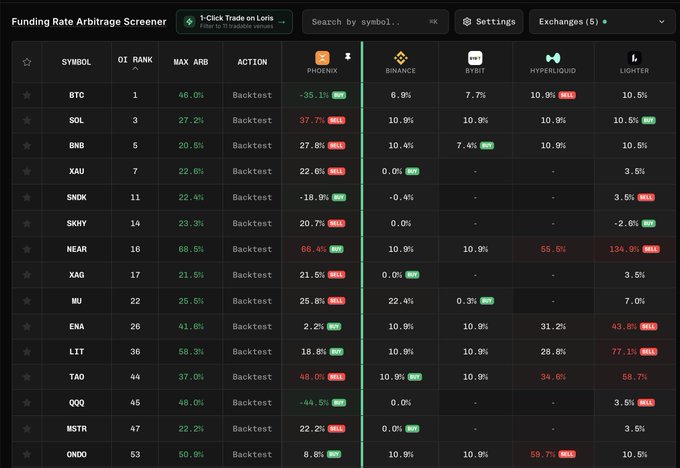Screen dimensions: 680x468
Task: Click Backtest for QQQ
Action: pos(252,403)
